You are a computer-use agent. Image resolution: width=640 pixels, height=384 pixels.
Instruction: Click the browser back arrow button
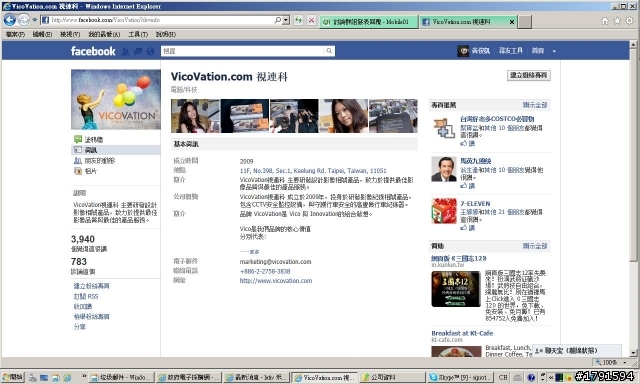(x=10, y=20)
